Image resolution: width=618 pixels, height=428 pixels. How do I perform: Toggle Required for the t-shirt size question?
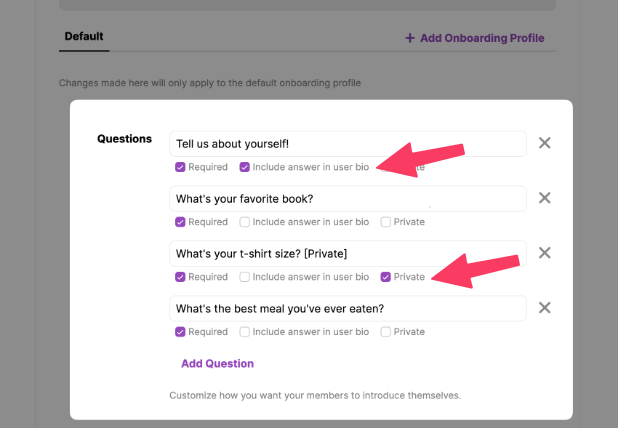point(180,277)
